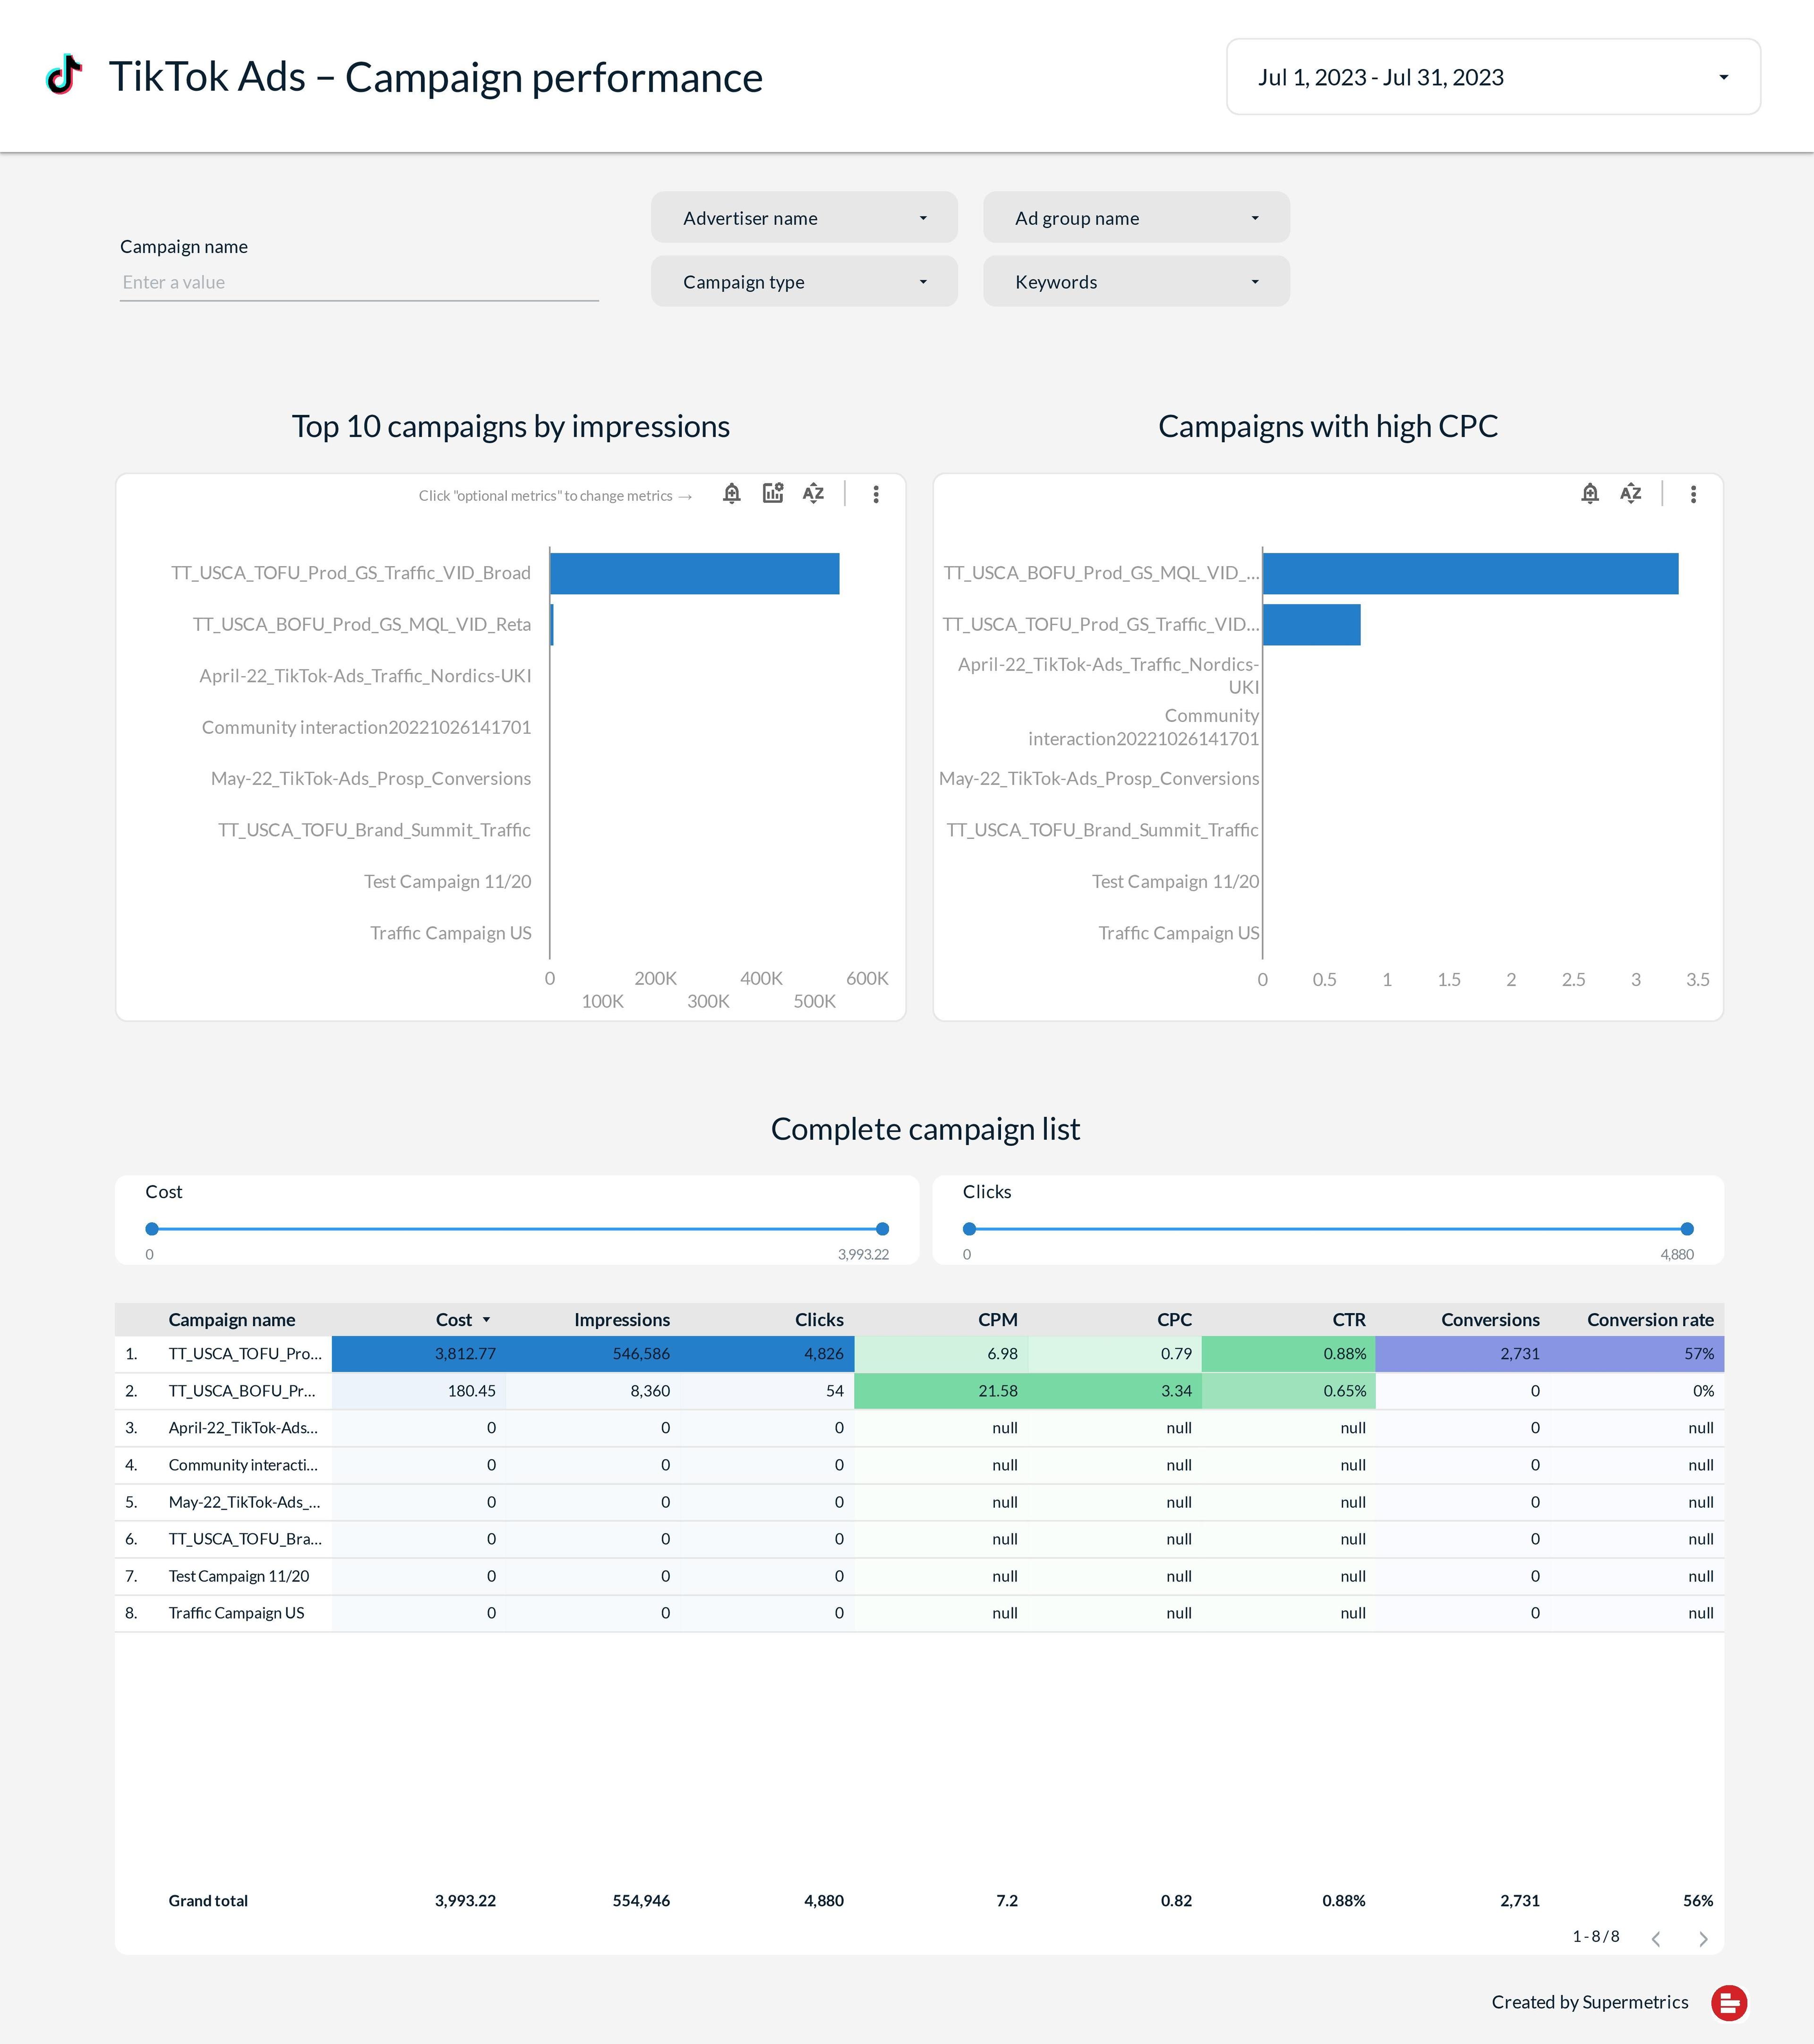
Task: Go to next table page arrow
Action: 1703,1939
